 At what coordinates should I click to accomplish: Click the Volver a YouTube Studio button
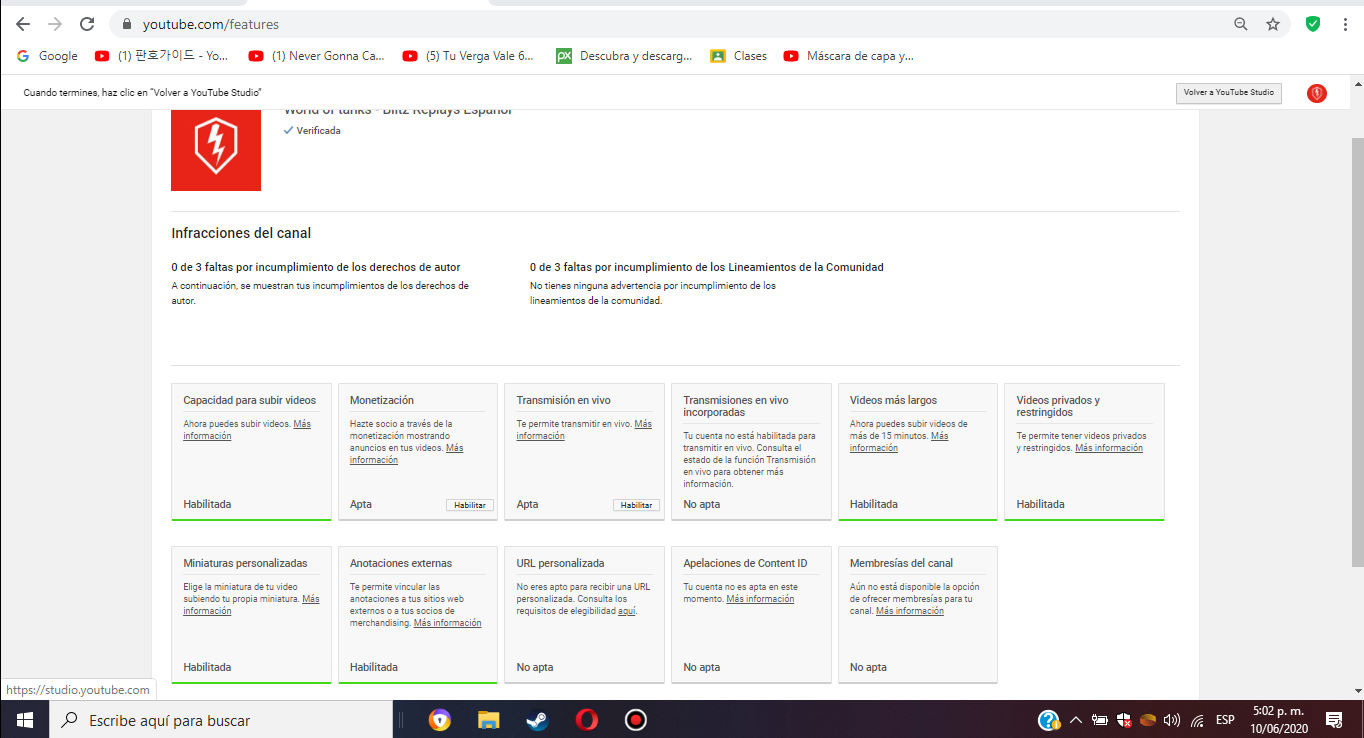(1228, 92)
